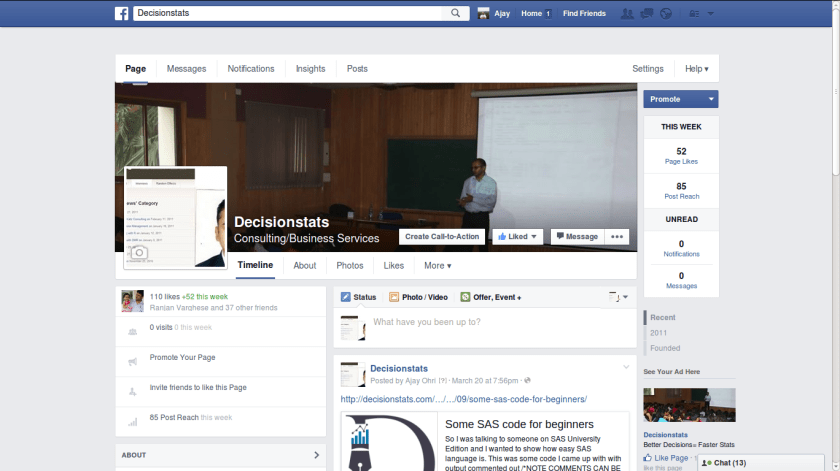Viewport: 840px width, 471px height.
Task: Click the camera icon on profile picture
Action: point(139,252)
